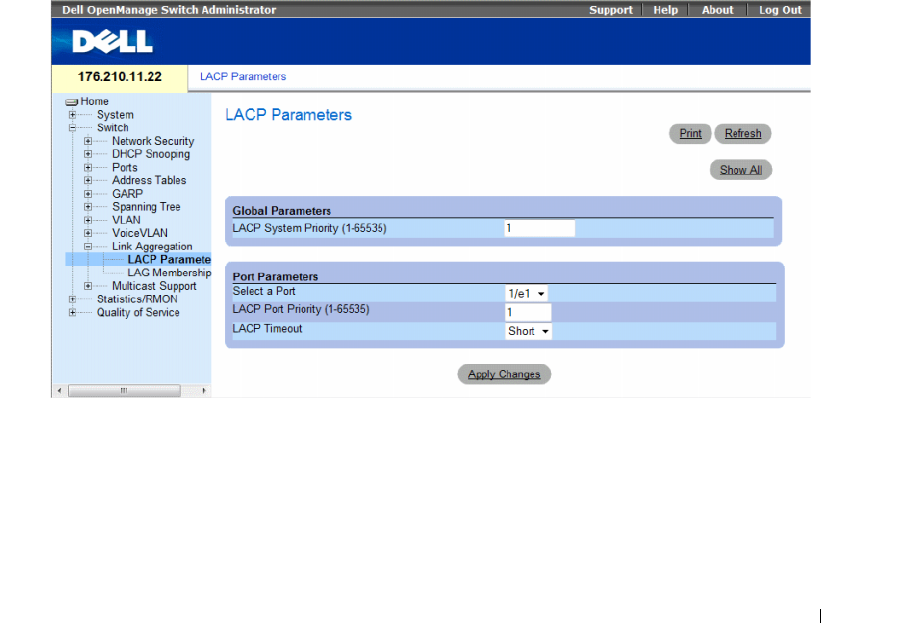
Task: Expand the VLAN node
Action: tap(88, 220)
